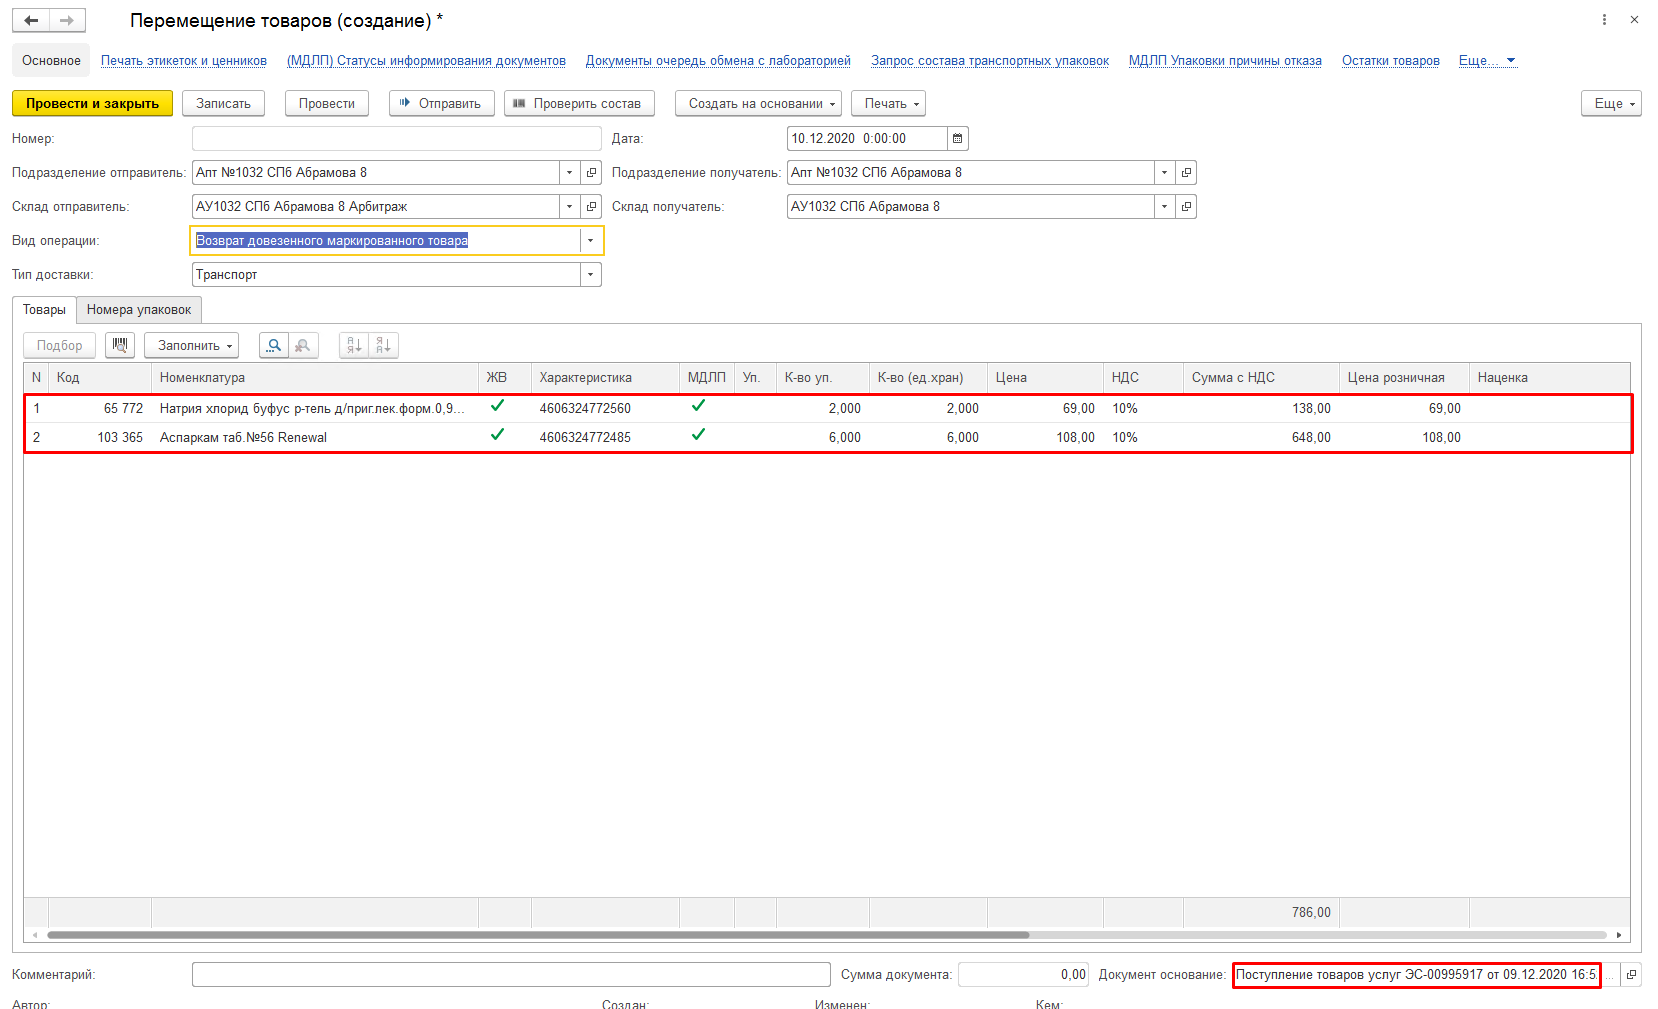The image size is (1658, 1009).
Task: Open the Склад получатель record with its open icon
Action: pyautogui.click(x=1186, y=207)
